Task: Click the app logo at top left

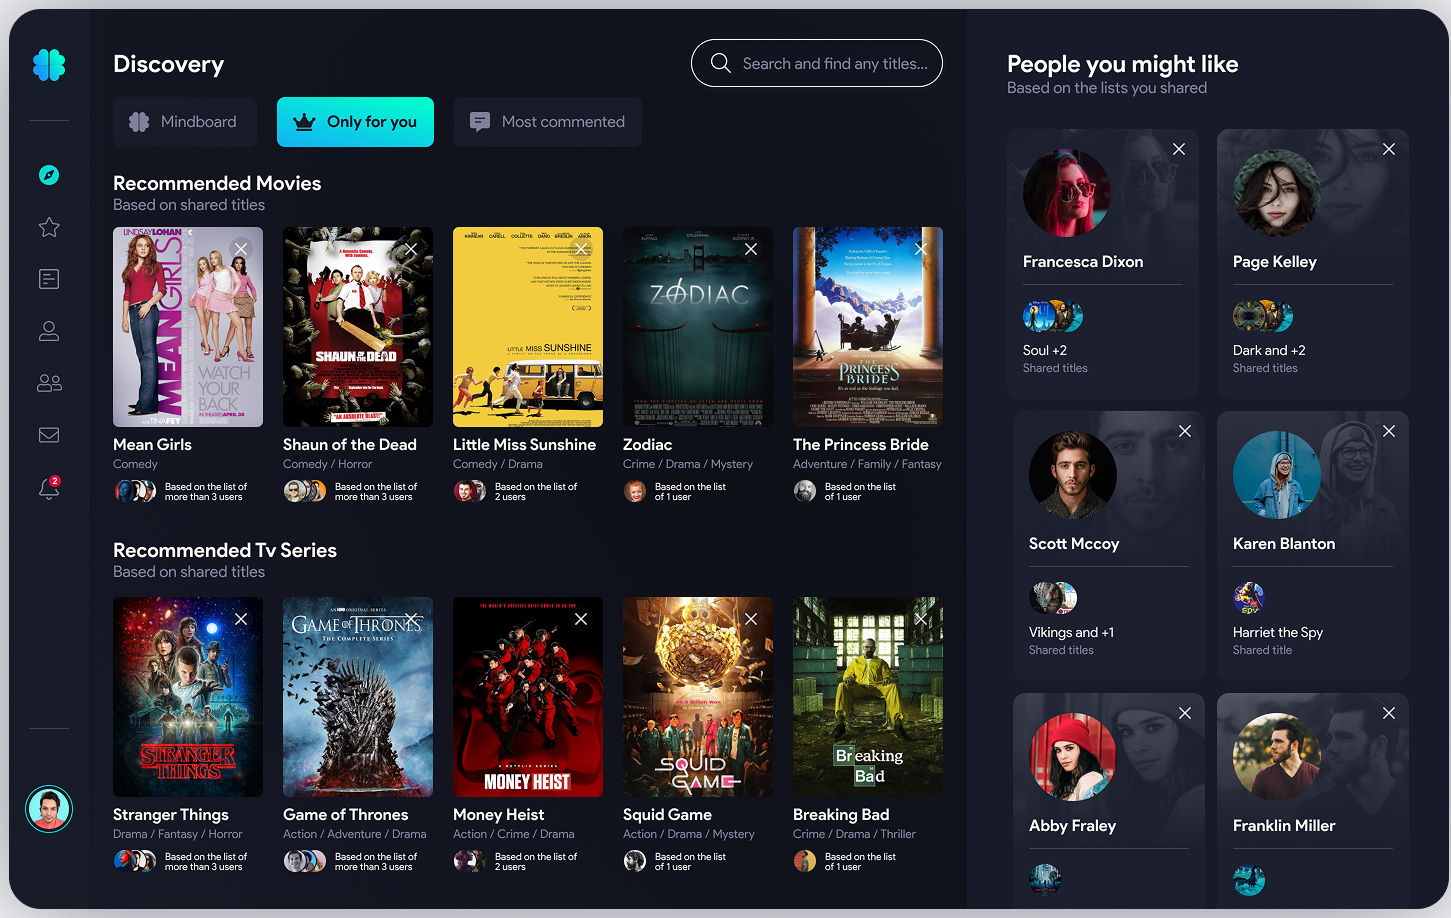Action: tap(49, 65)
